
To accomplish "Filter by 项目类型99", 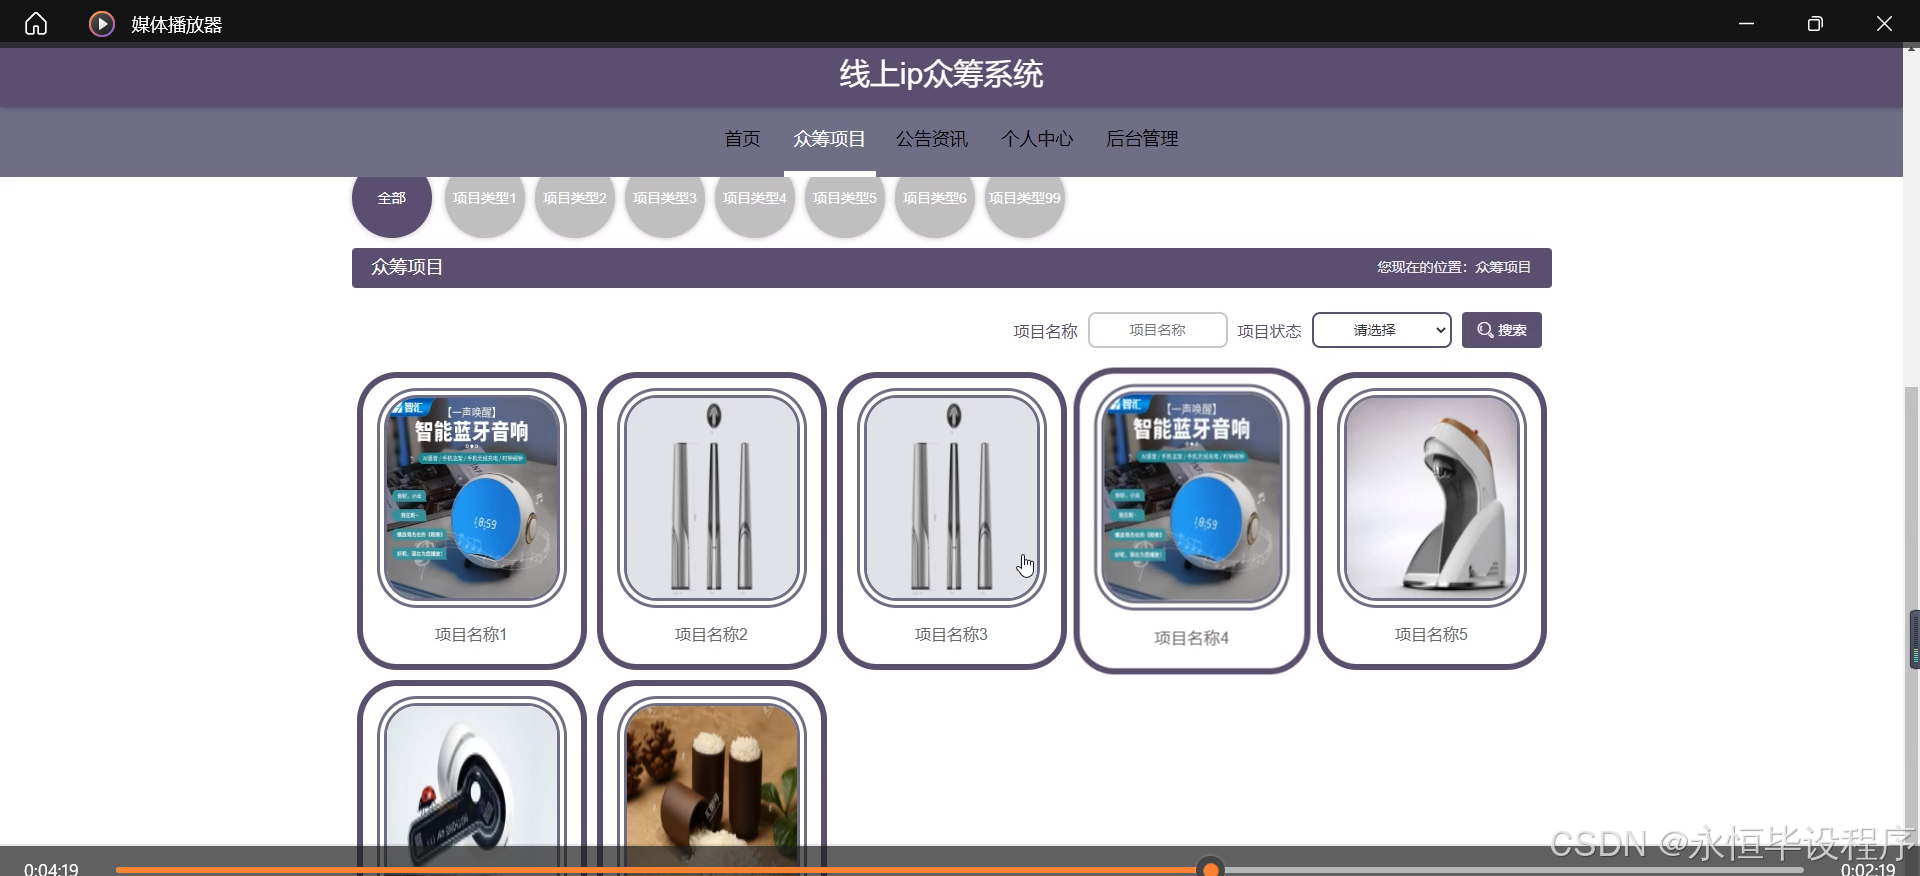I will [1025, 198].
